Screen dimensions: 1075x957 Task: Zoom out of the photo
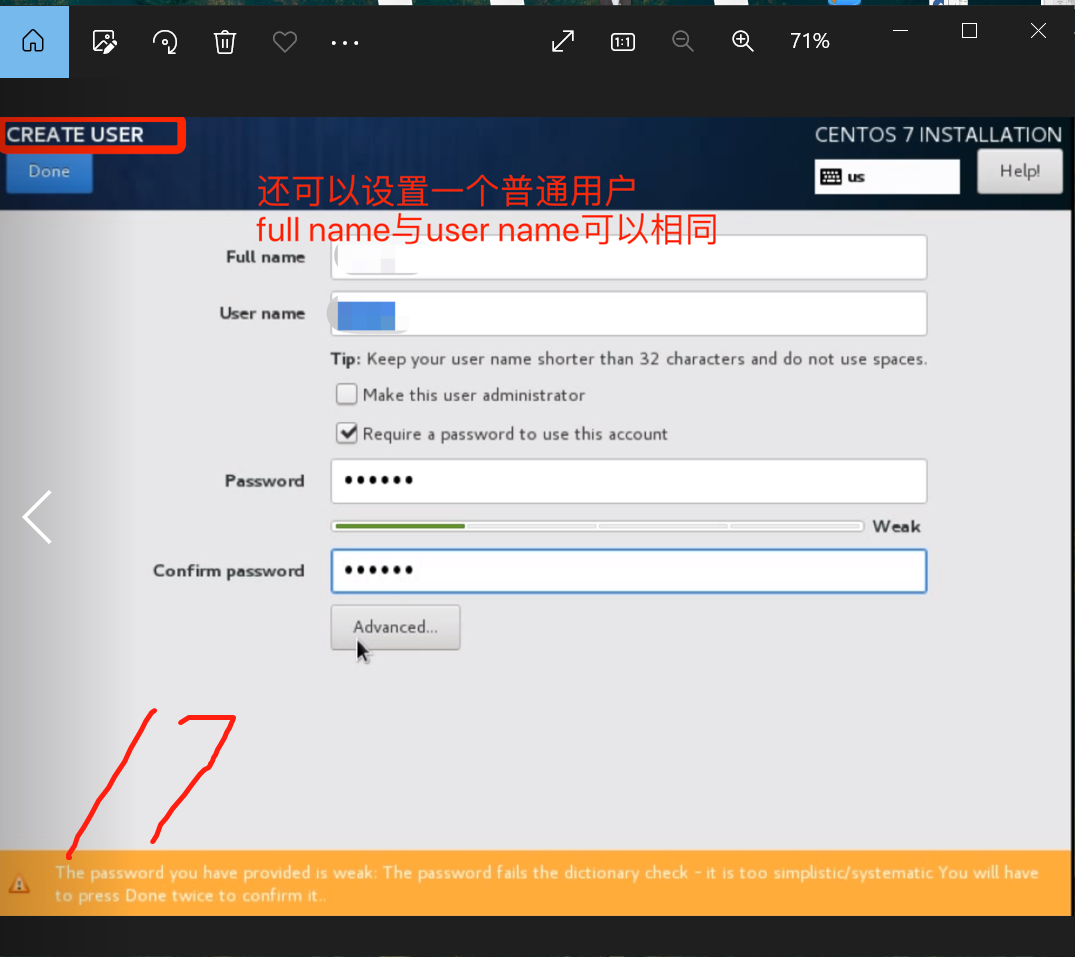[682, 41]
